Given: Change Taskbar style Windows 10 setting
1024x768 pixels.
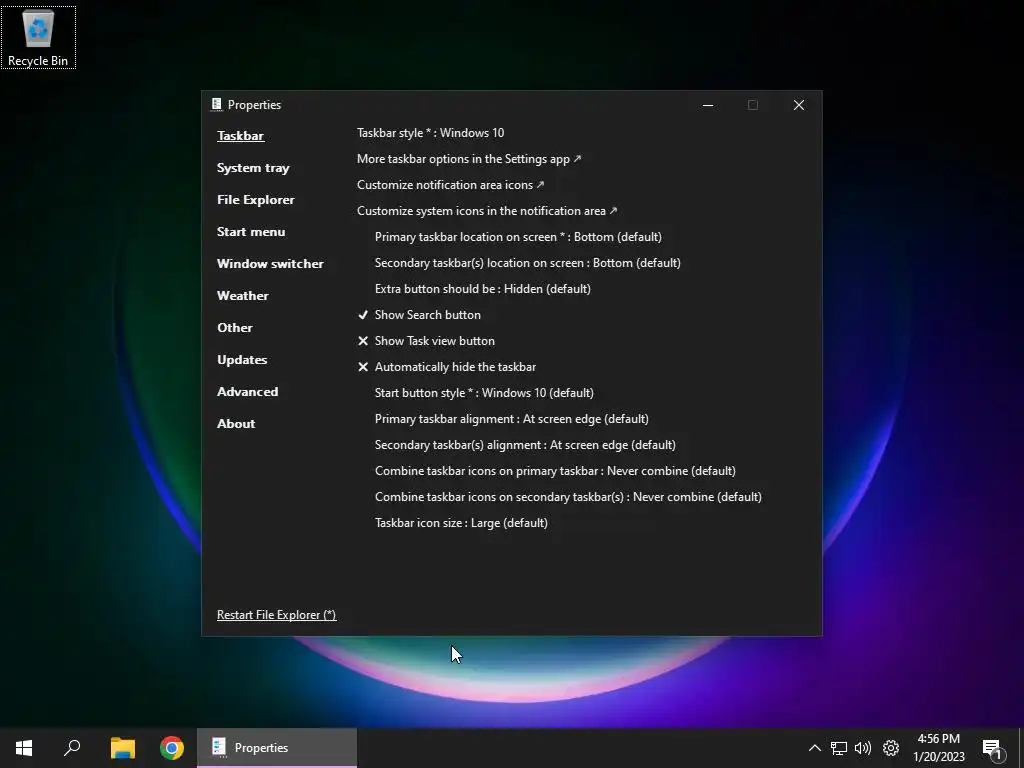Looking at the screenshot, I should [430, 133].
